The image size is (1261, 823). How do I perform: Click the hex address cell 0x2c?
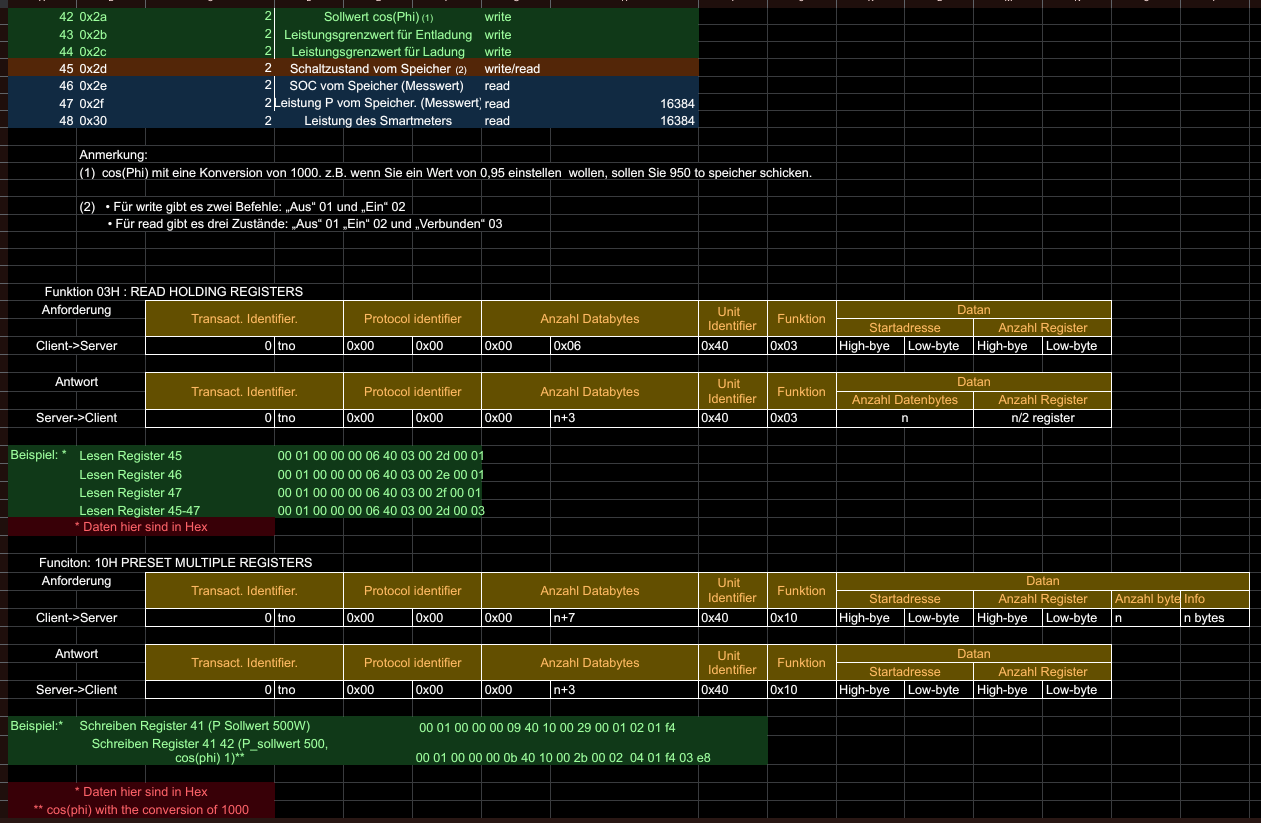tap(93, 51)
